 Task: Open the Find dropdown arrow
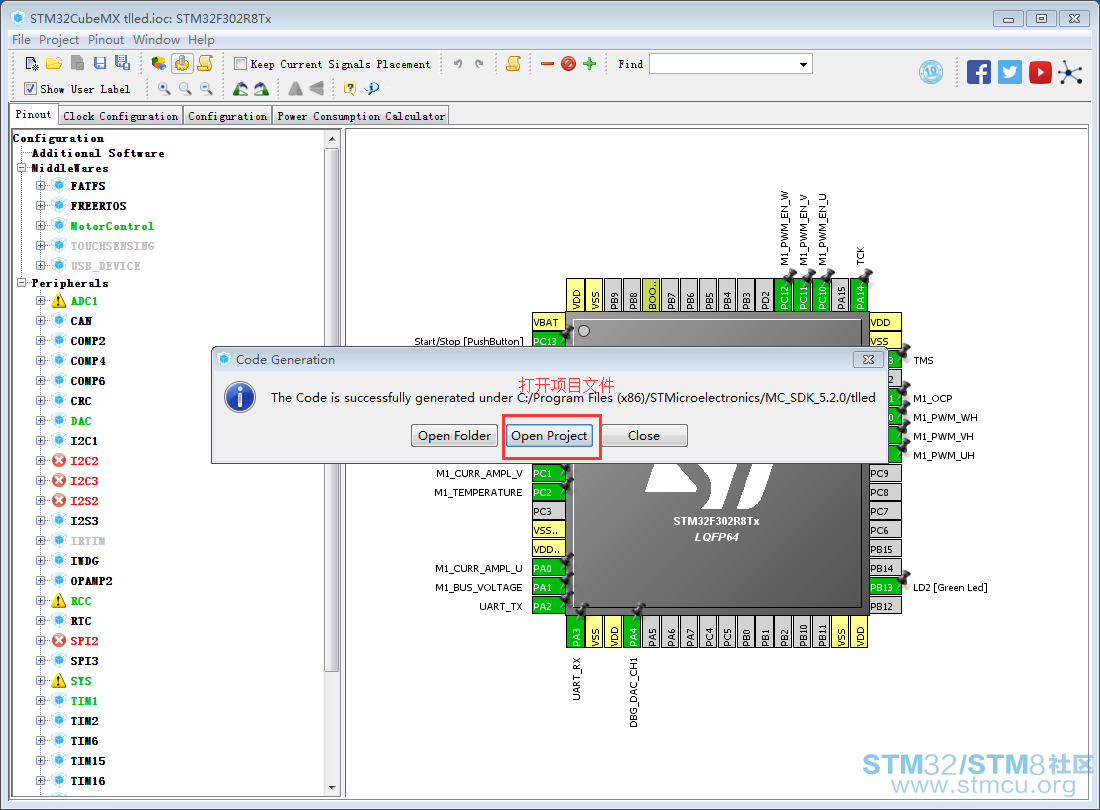(803, 65)
